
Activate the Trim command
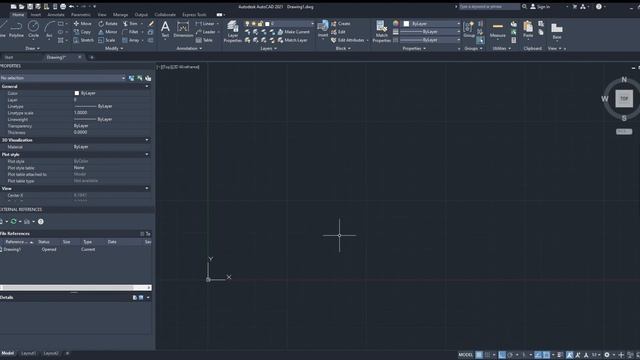(131, 24)
